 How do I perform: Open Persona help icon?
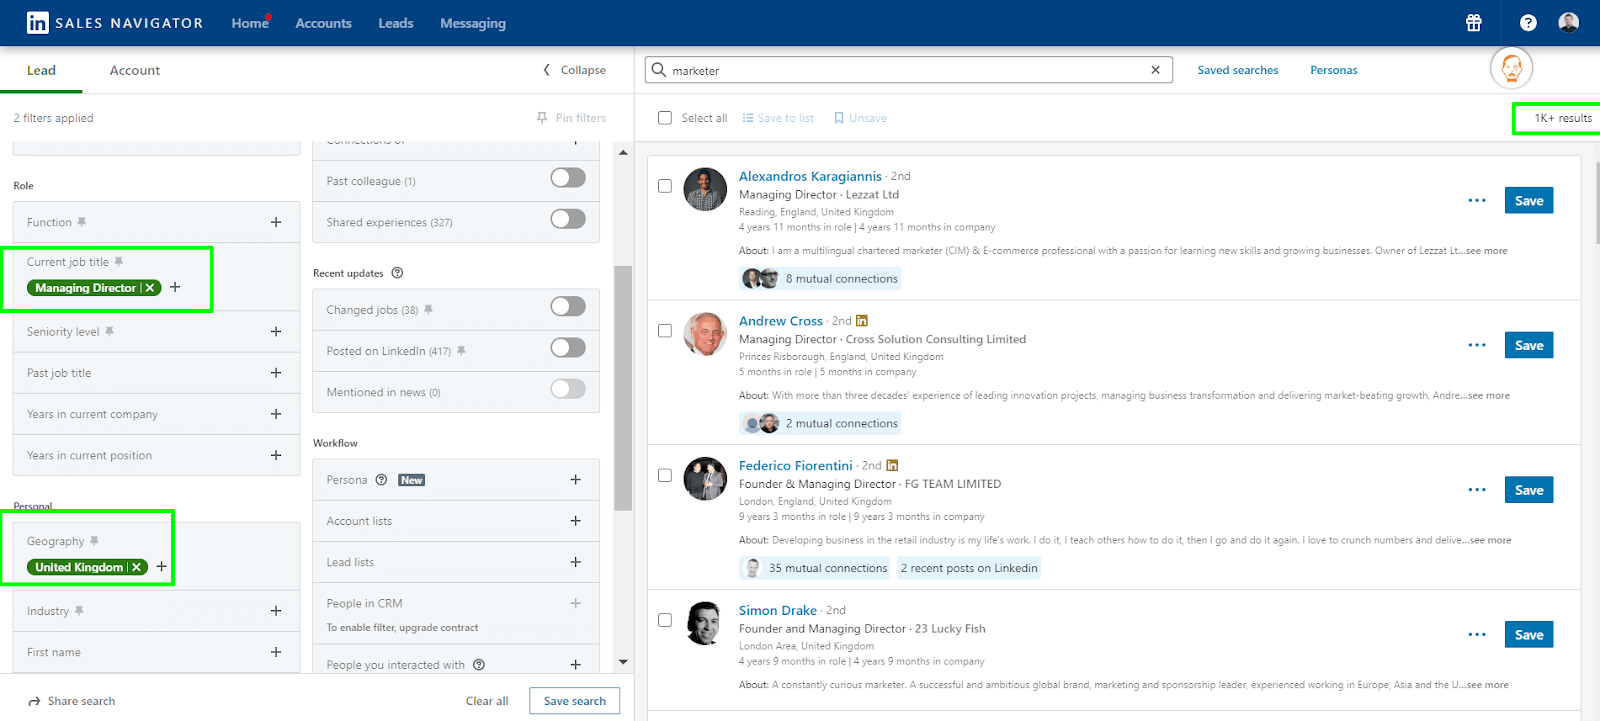(381, 480)
